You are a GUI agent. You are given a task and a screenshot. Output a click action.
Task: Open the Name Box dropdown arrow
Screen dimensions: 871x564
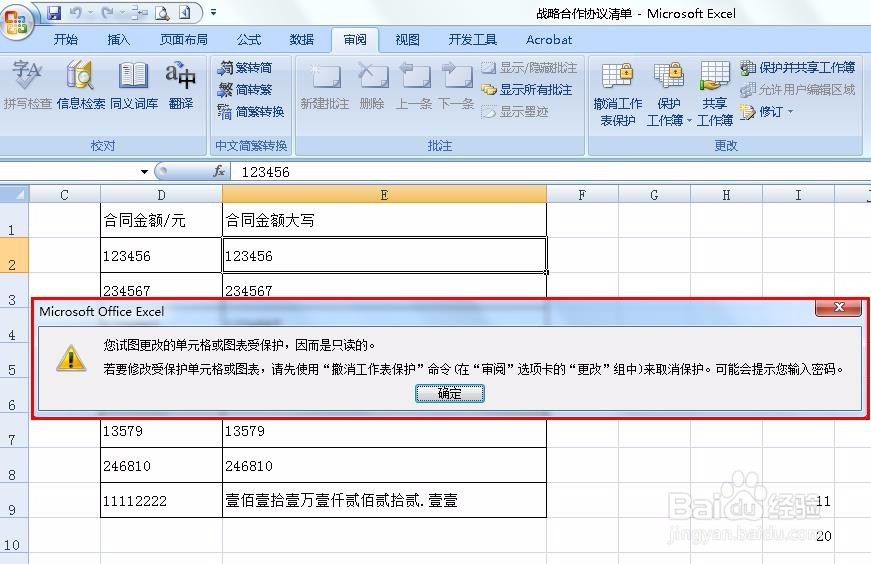click(144, 172)
